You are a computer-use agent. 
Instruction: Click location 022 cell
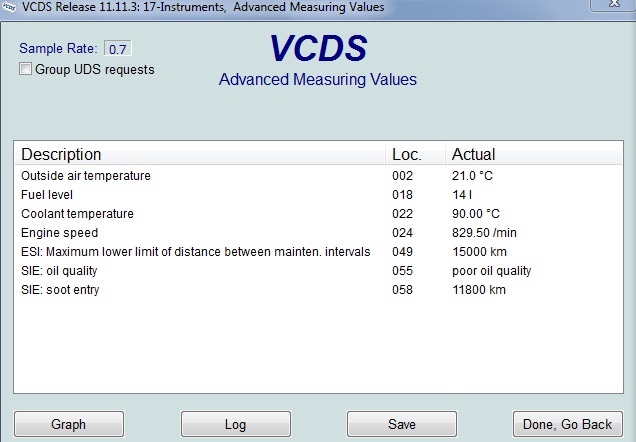point(402,214)
